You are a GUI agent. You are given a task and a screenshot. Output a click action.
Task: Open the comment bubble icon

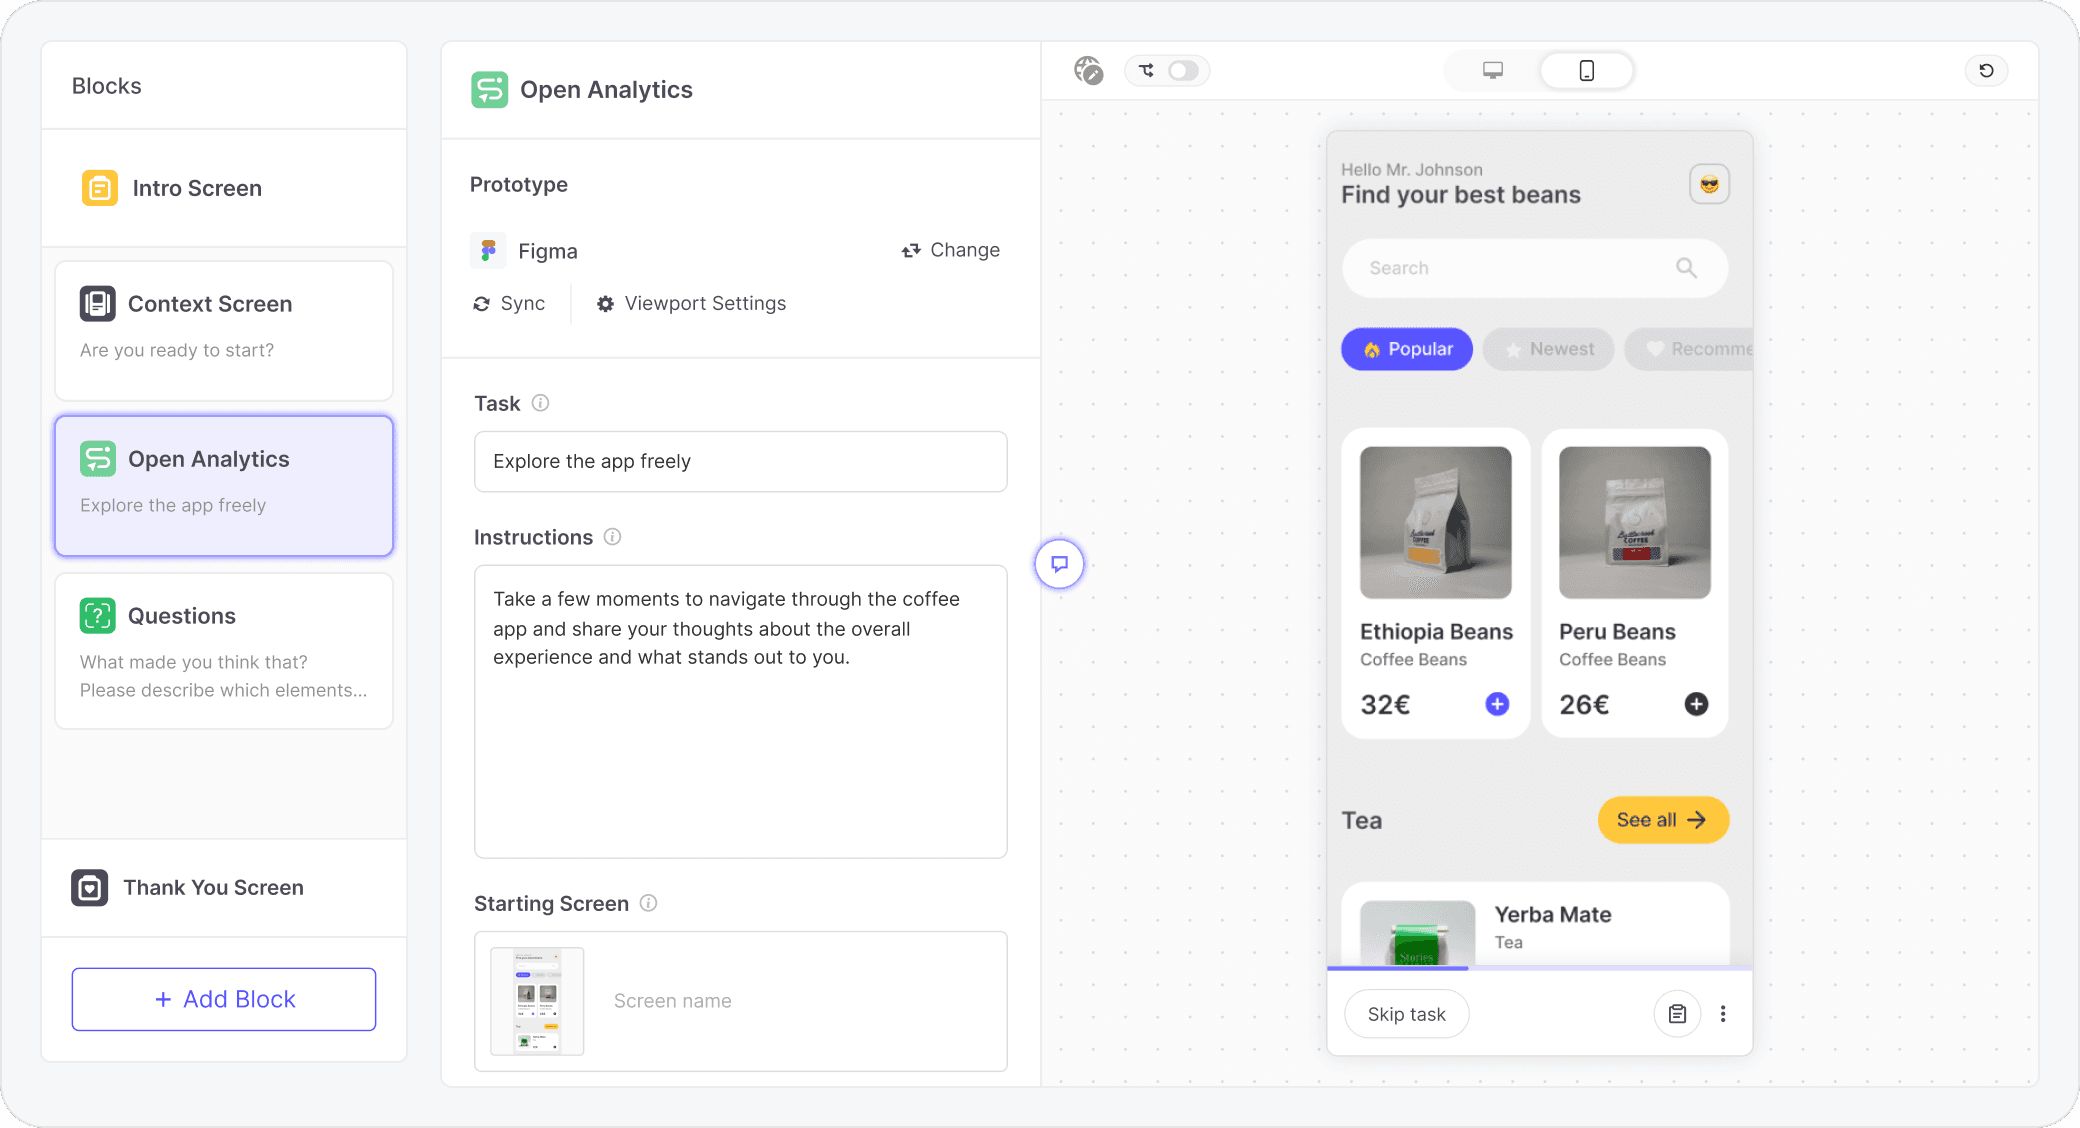click(1060, 564)
